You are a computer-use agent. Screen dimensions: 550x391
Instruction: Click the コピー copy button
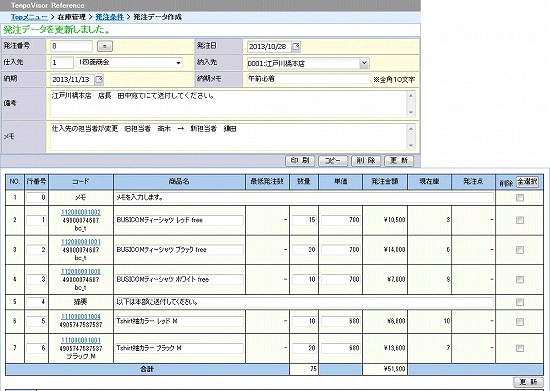pos(333,161)
